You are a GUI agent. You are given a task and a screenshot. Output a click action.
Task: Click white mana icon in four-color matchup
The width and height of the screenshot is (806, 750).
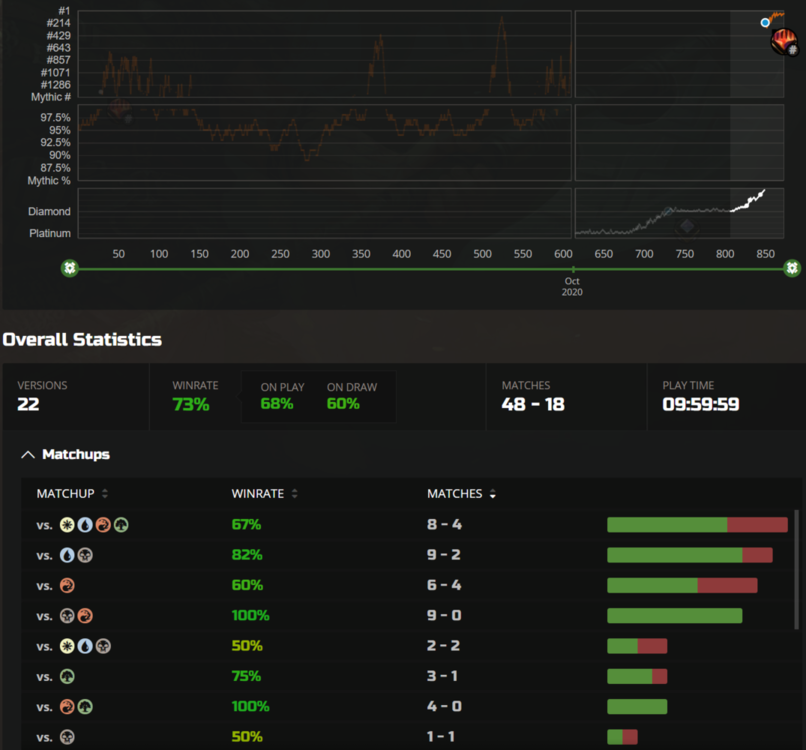tap(67, 524)
